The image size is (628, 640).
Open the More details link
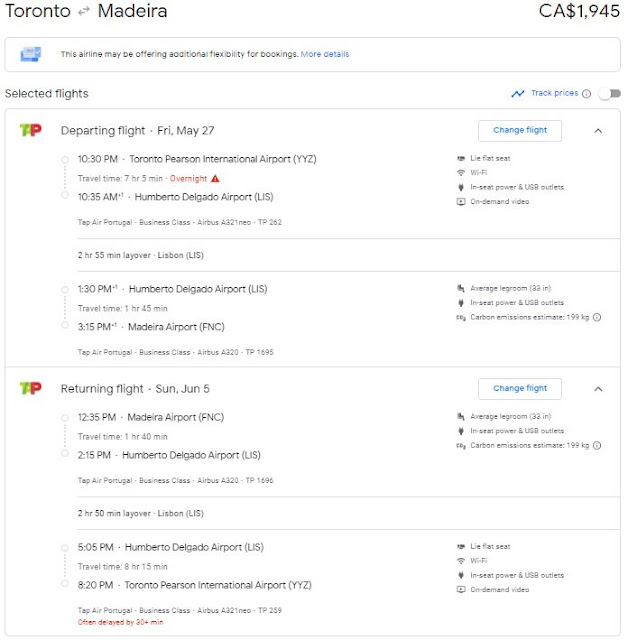pos(325,54)
